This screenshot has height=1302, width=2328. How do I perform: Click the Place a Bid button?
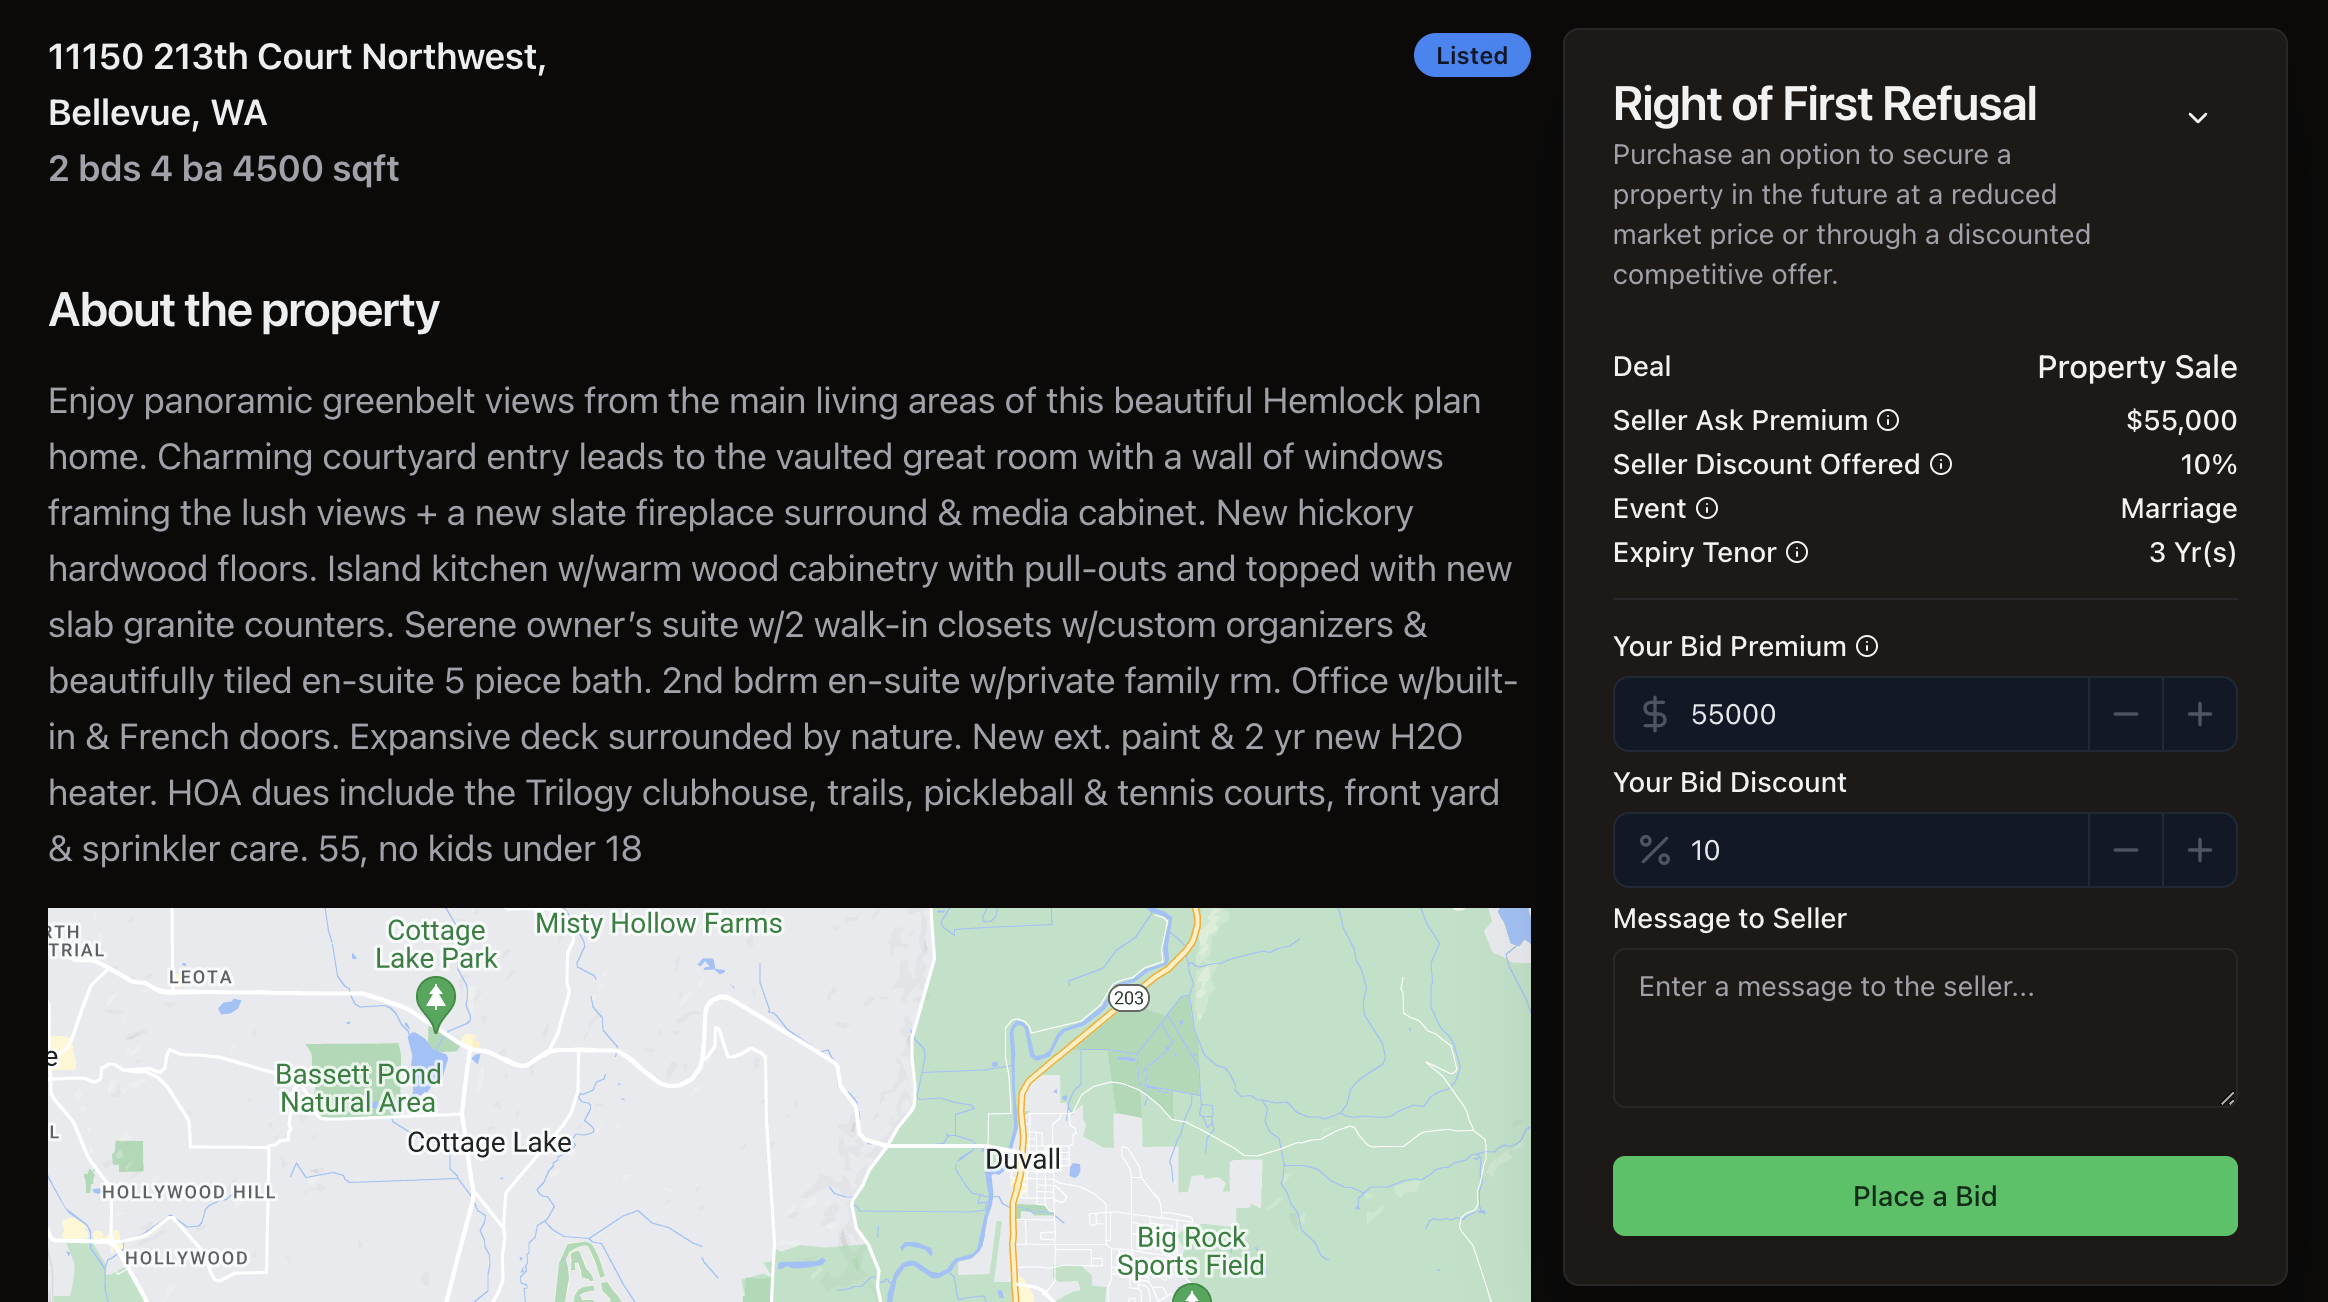[x=1925, y=1196]
